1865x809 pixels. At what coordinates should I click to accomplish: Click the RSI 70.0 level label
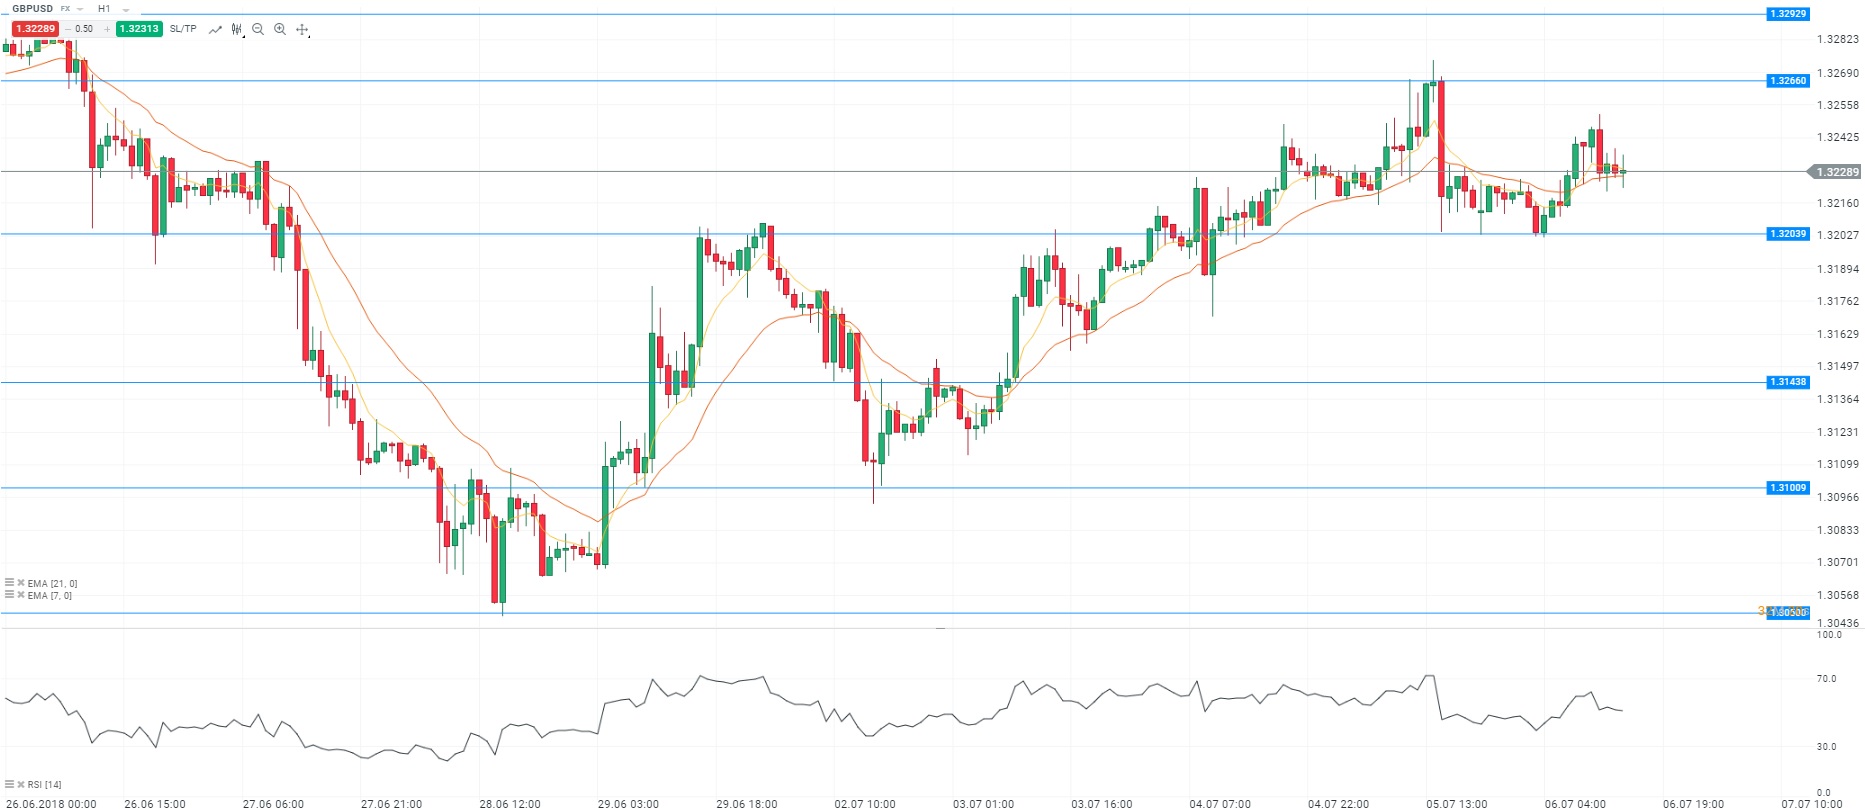[1827, 679]
